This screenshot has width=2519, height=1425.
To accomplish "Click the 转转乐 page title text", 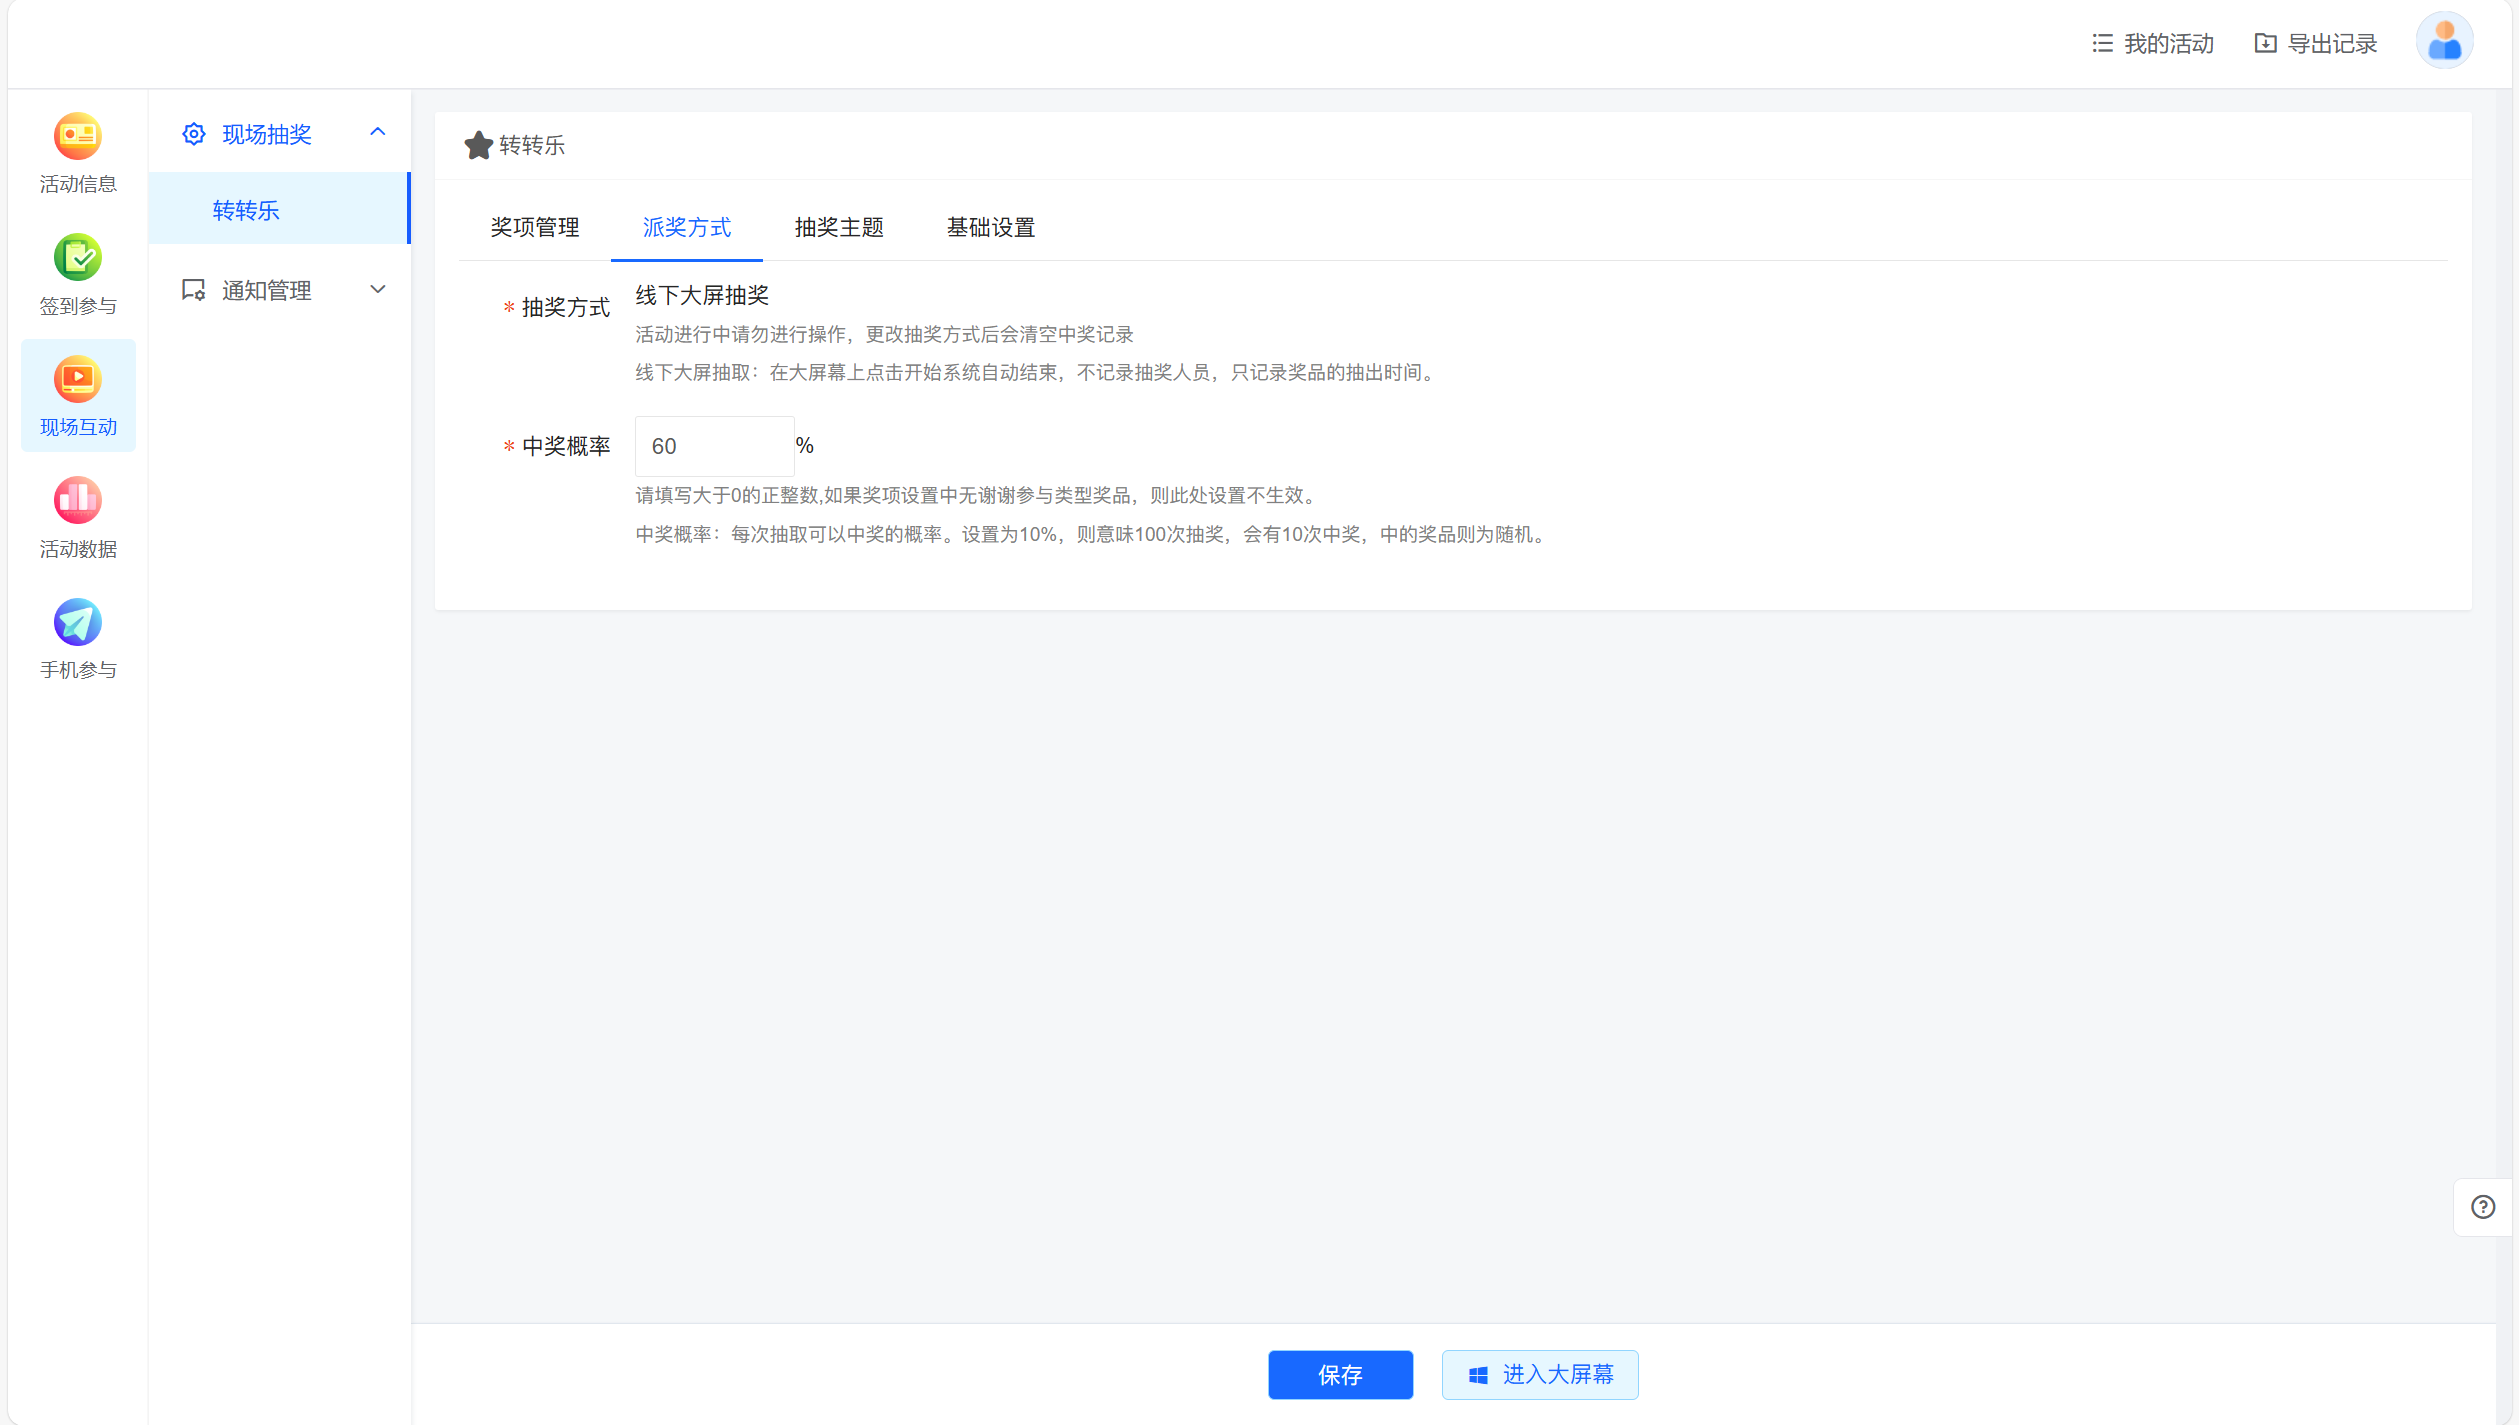I will [x=532, y=146].
